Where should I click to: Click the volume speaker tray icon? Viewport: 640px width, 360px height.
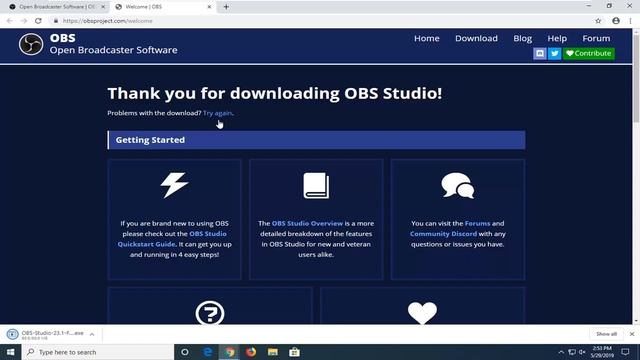point(582,352)
